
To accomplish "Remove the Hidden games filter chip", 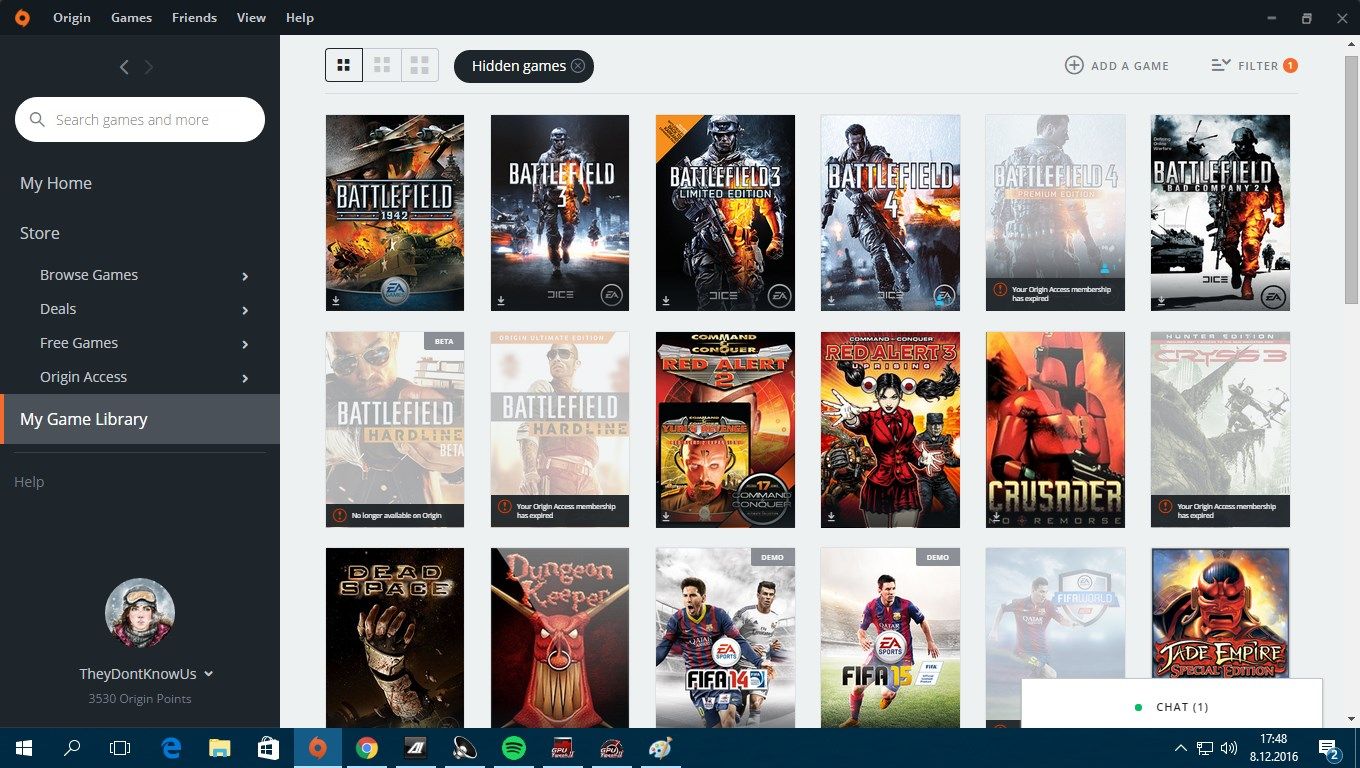I will (x=578, y=66).
